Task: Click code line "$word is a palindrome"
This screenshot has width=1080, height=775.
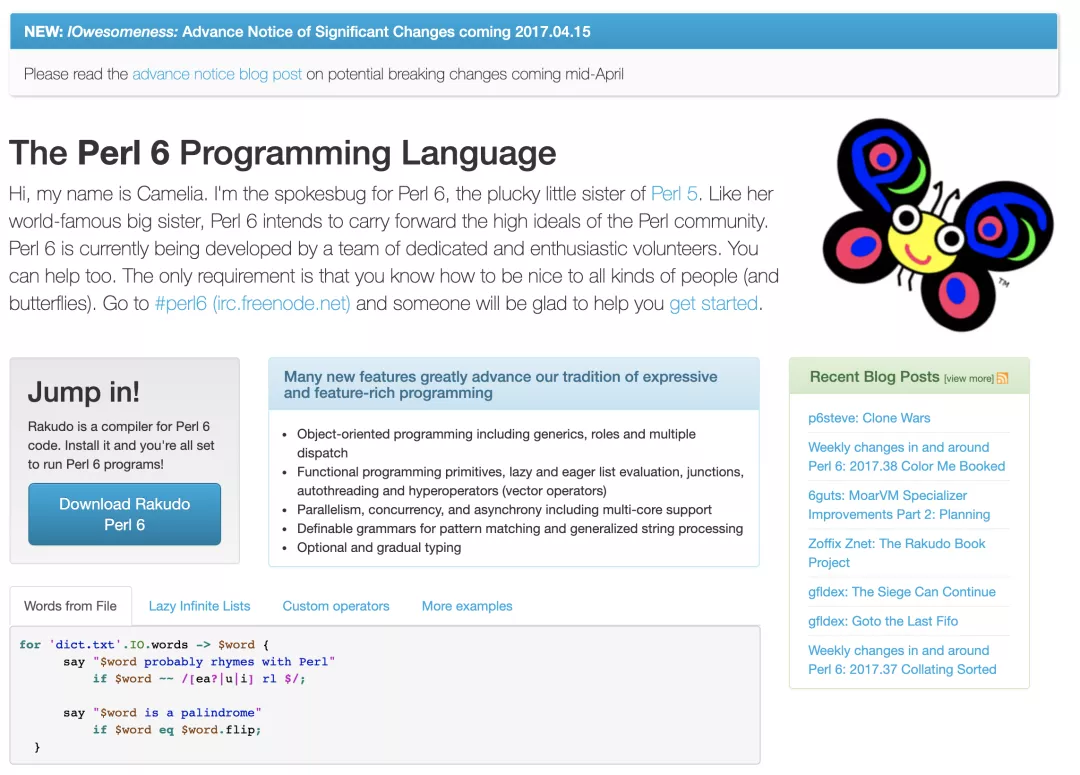Action: [x=163, y=713]
